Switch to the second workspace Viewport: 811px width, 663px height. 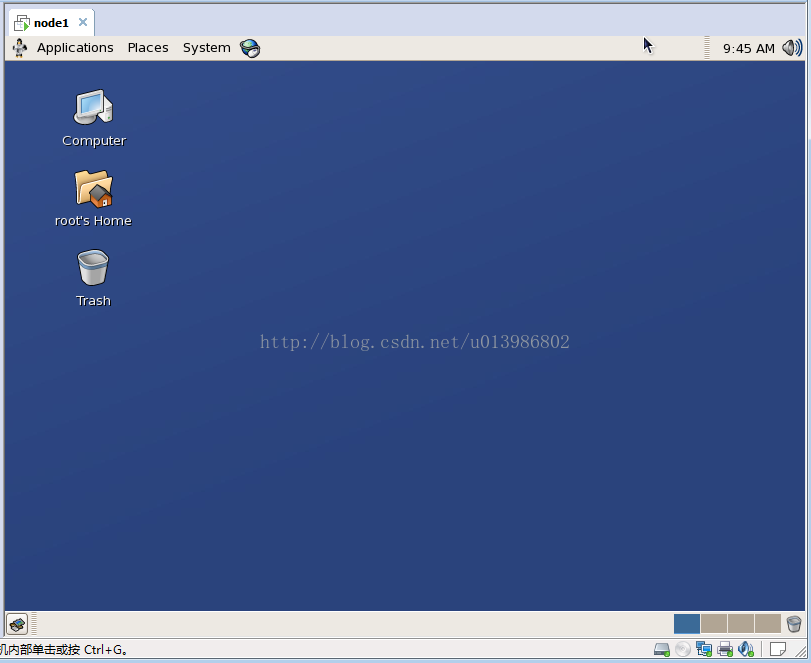pos(714,624)
